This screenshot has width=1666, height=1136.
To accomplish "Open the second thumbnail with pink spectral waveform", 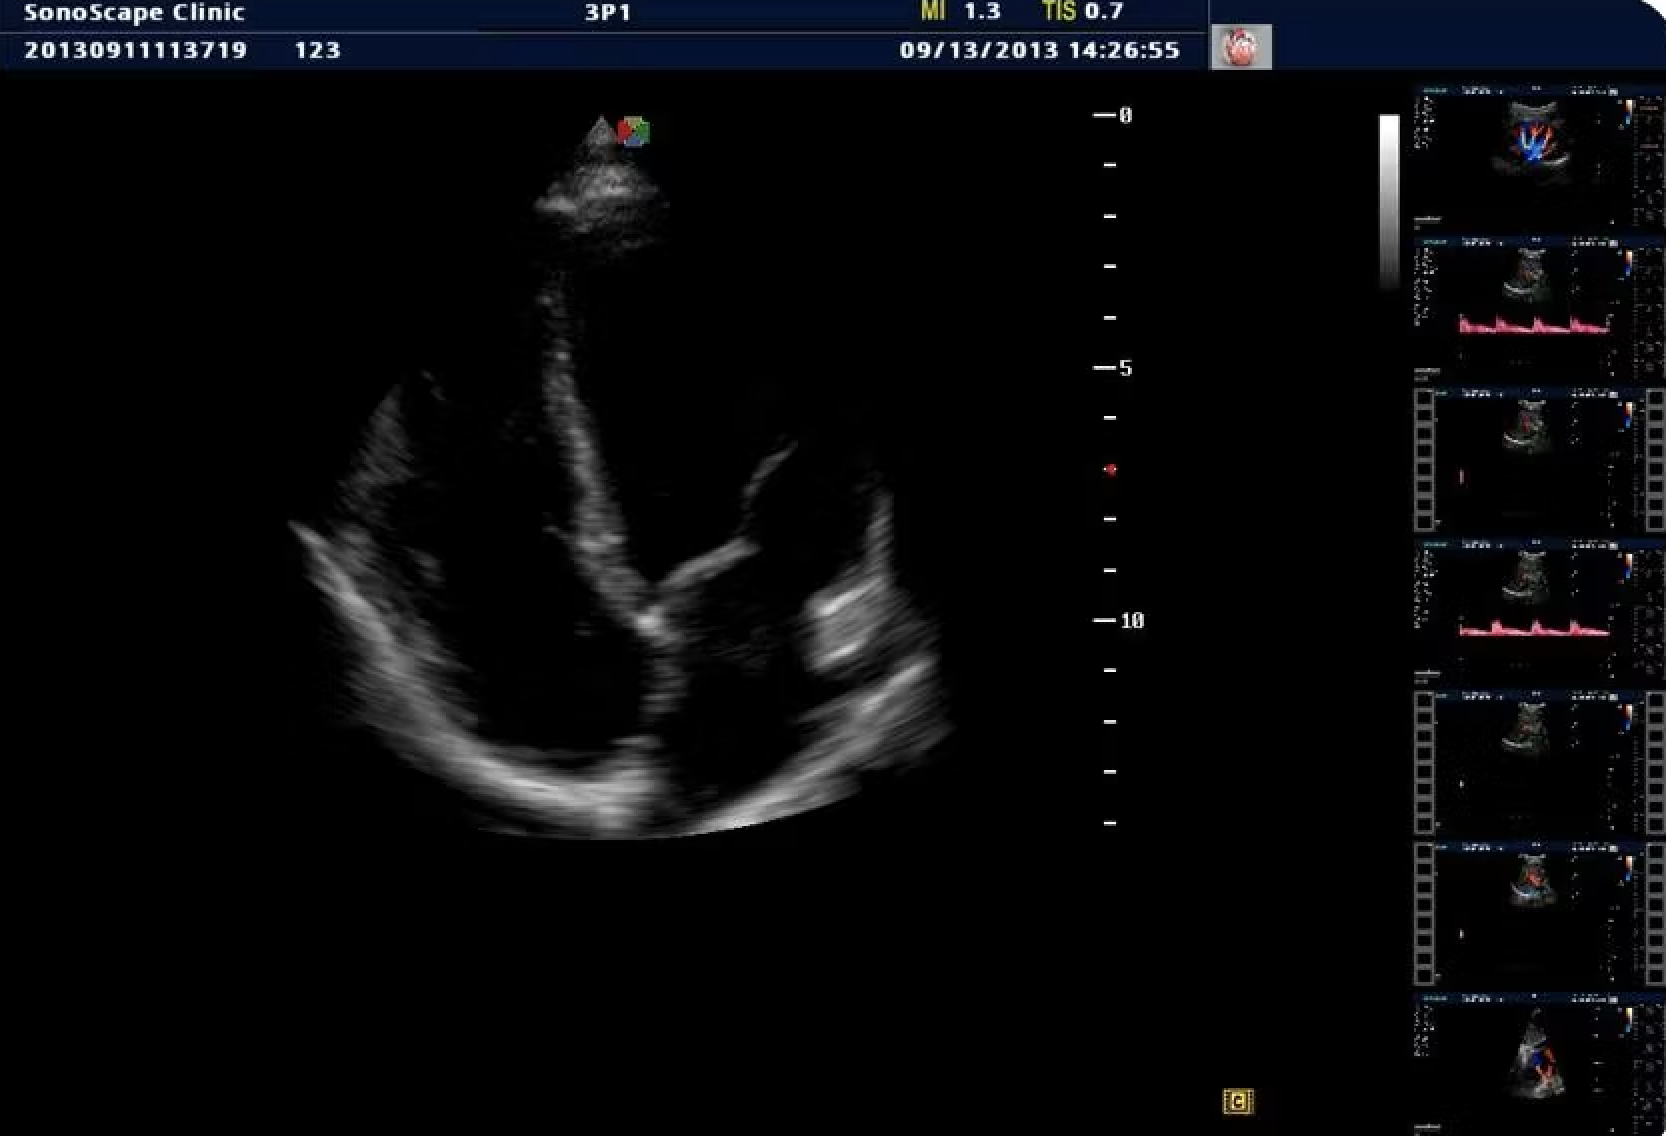I will (1538, 310).
